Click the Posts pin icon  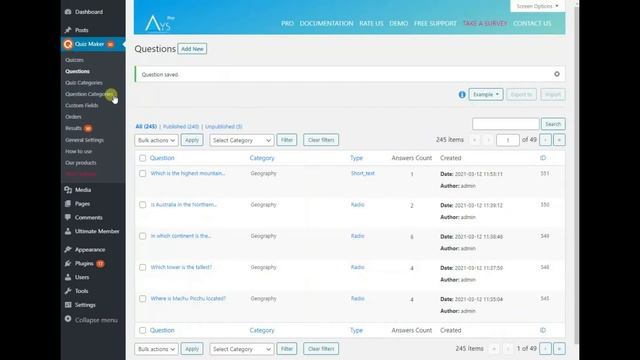(x=68, y=30)
